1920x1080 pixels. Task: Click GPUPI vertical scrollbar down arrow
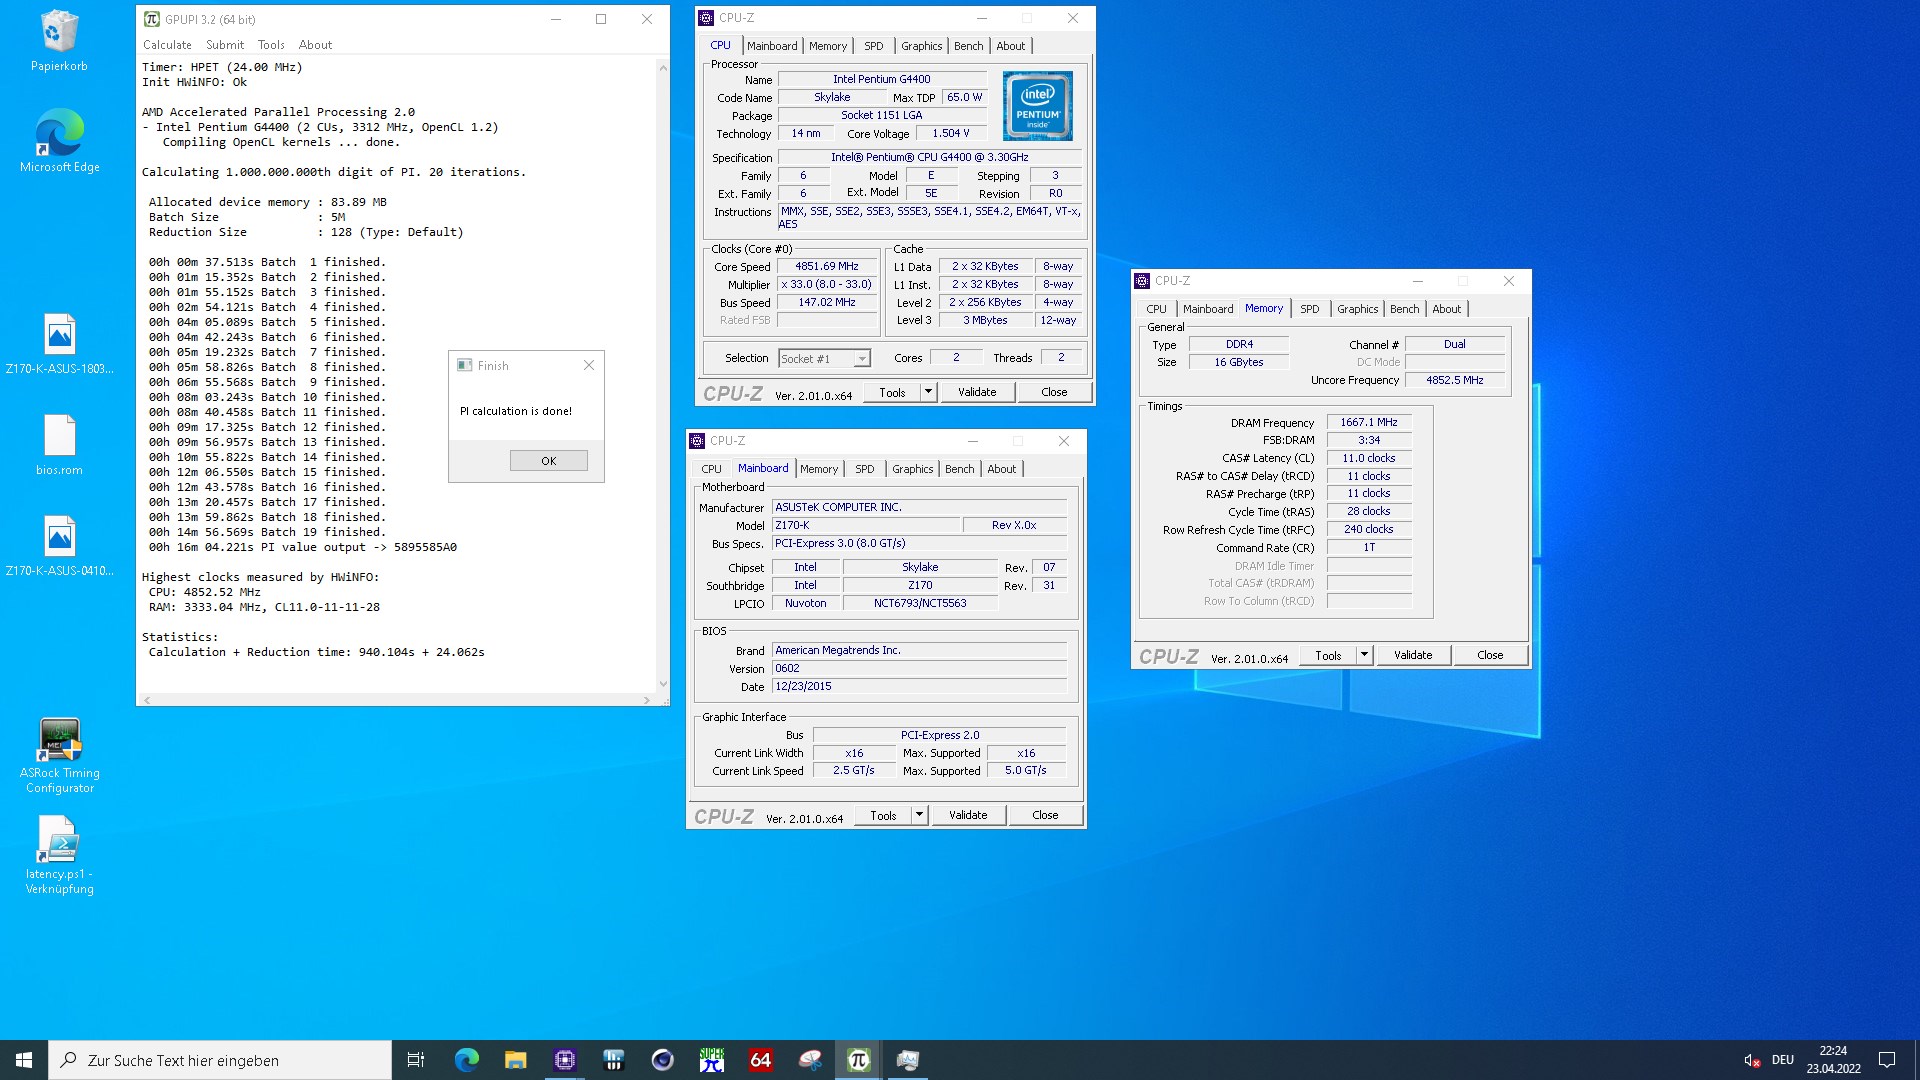[662, 684]
